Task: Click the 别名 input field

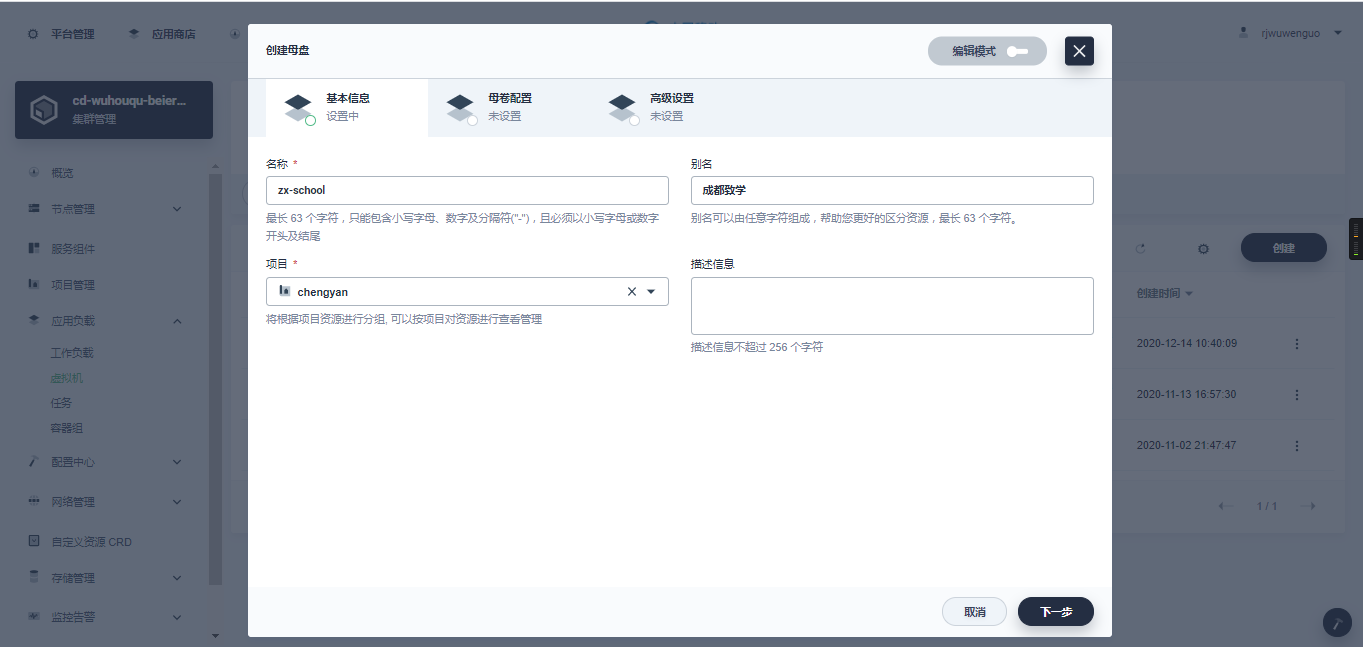Action: tap(891, 190)
